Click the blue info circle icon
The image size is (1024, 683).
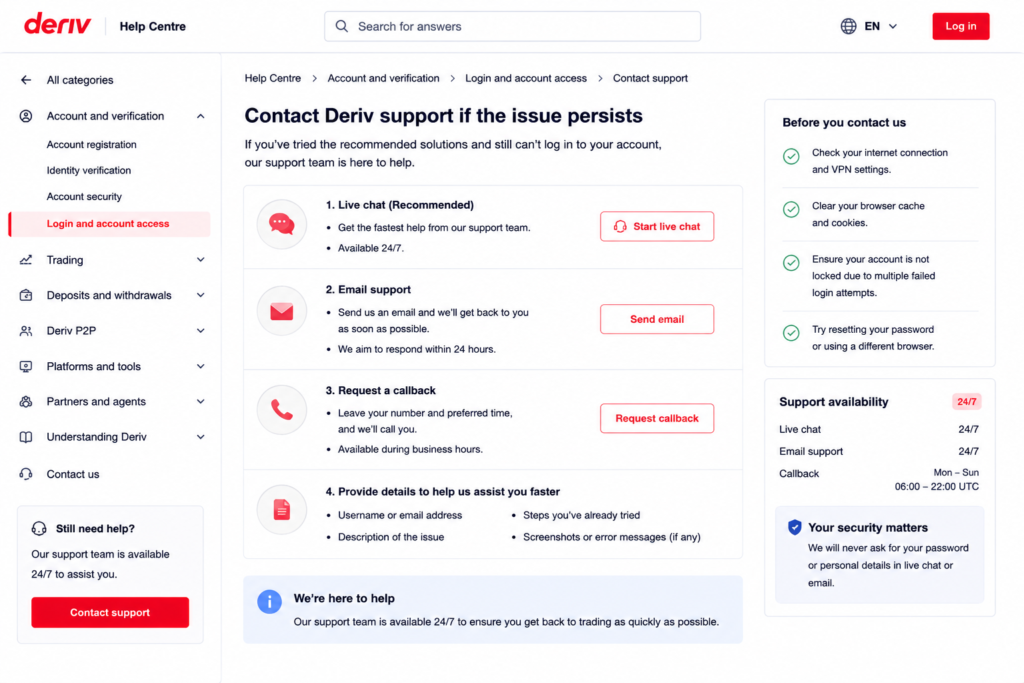(269, 601)
